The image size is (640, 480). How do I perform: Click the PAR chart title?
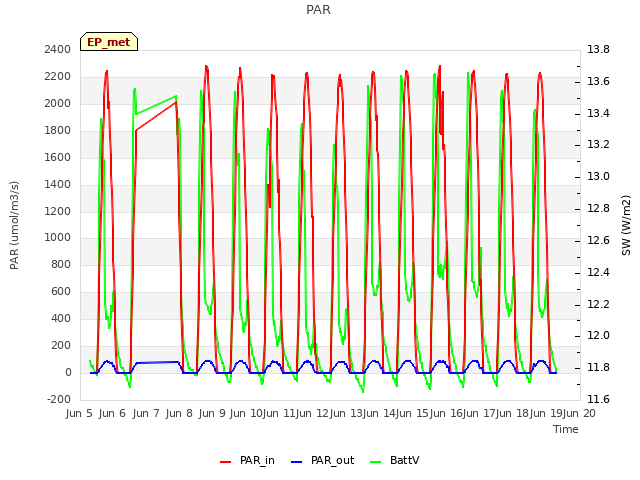[318, 10]
